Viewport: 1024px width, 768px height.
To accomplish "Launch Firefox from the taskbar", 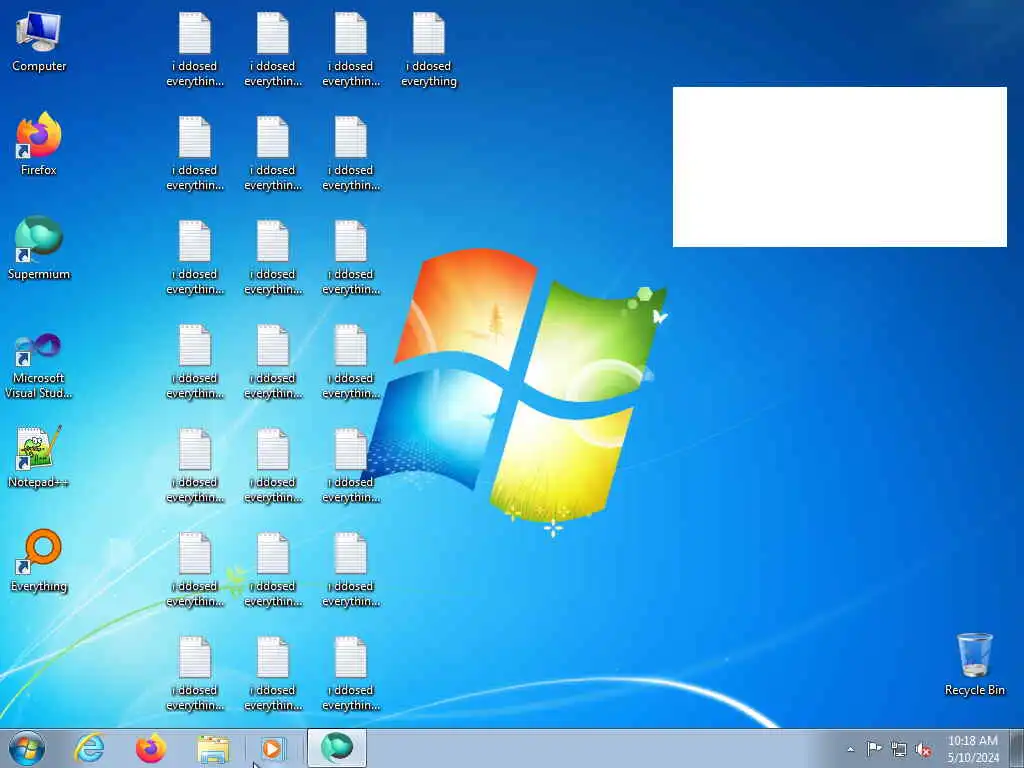I will [x=151, y=748].
